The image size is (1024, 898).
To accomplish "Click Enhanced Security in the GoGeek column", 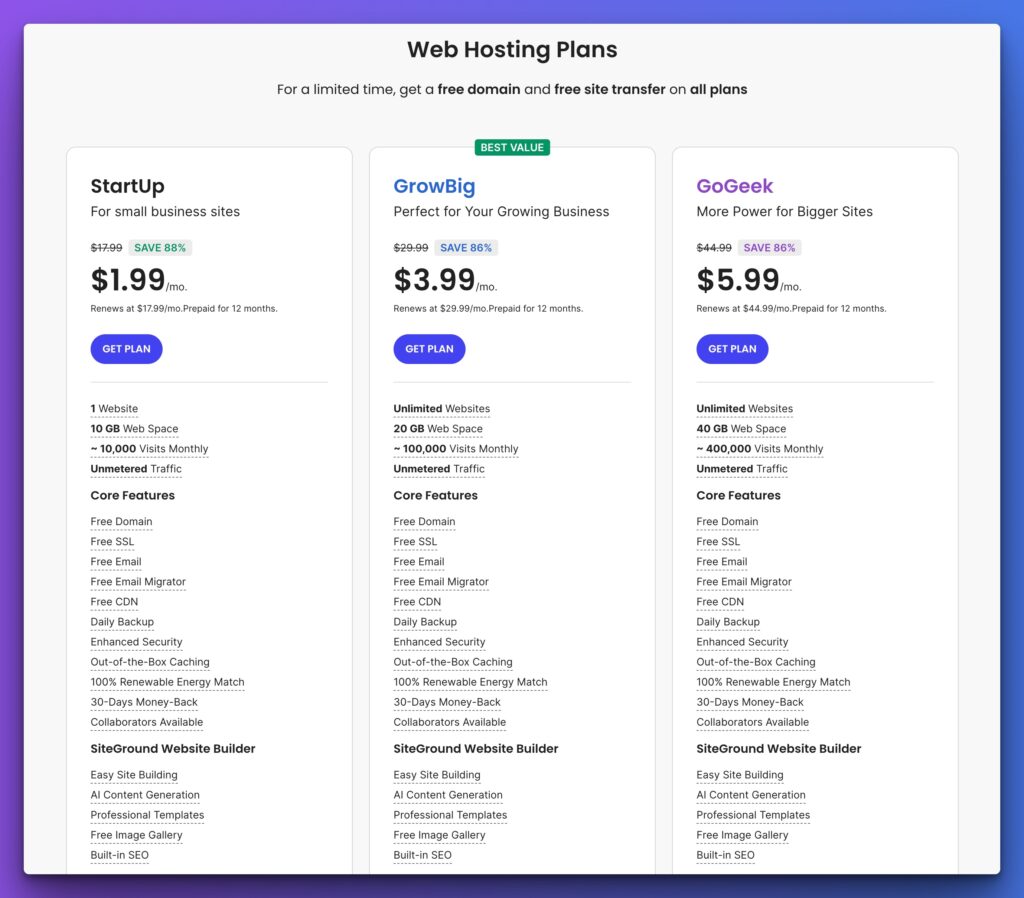I will point(742,642).
